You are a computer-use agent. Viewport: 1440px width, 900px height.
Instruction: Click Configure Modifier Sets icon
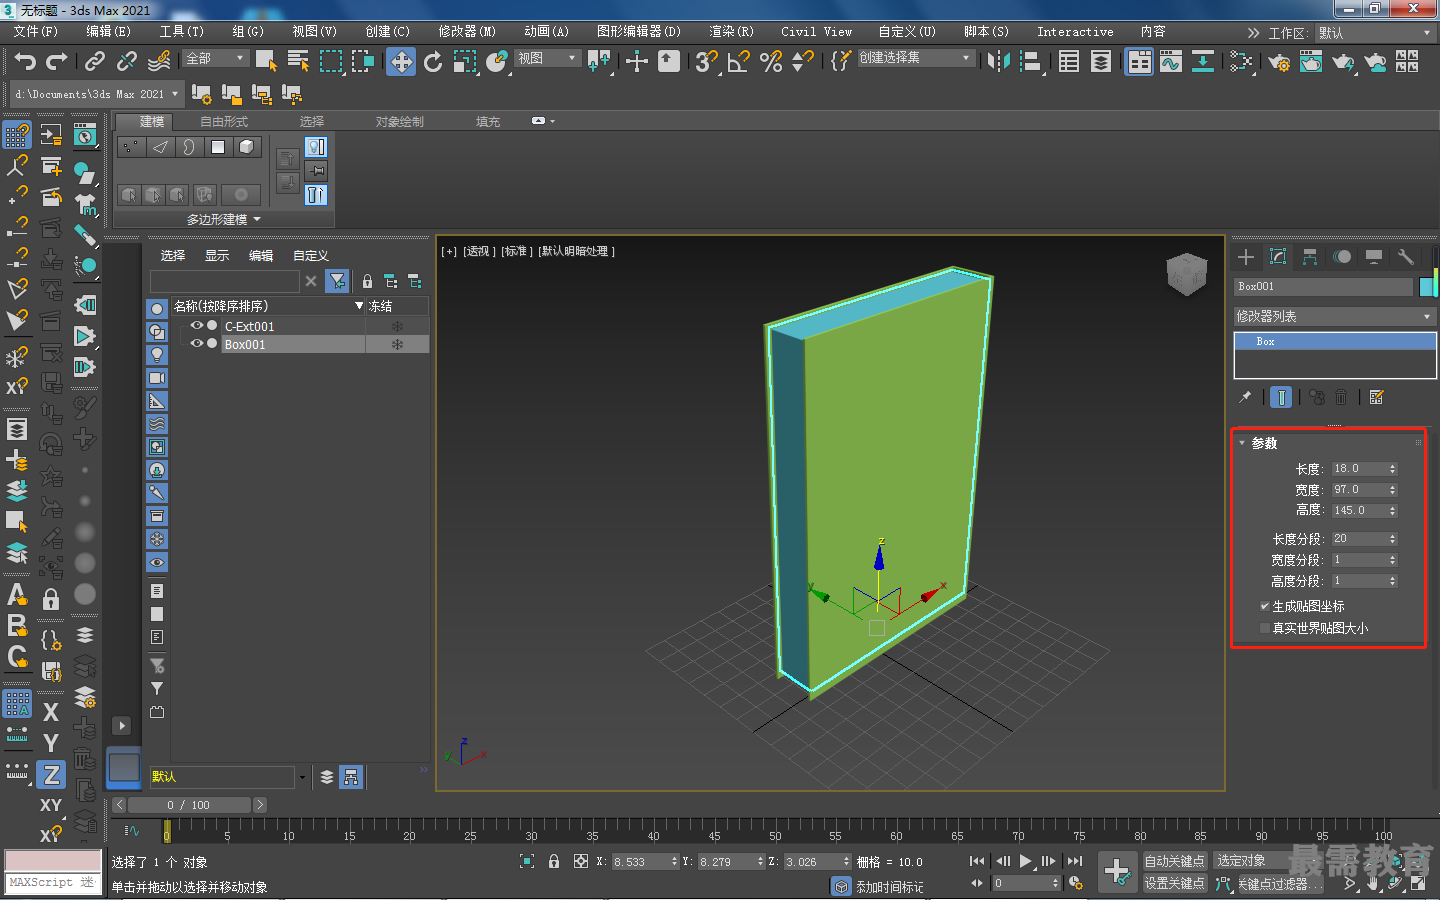point(1377,397)
